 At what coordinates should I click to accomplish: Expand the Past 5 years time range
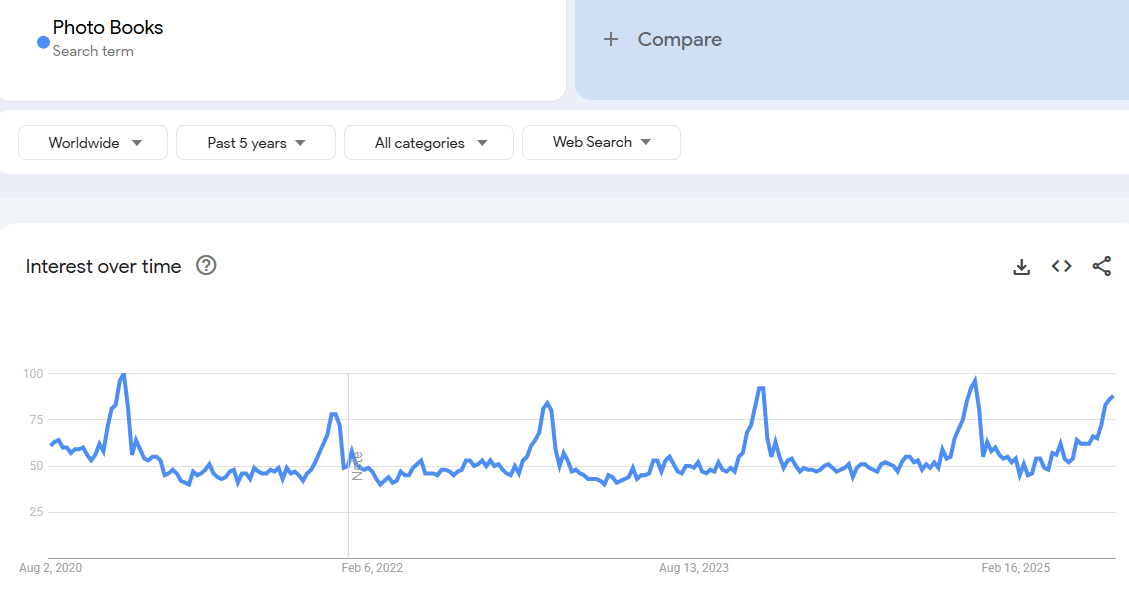(255, 143)
